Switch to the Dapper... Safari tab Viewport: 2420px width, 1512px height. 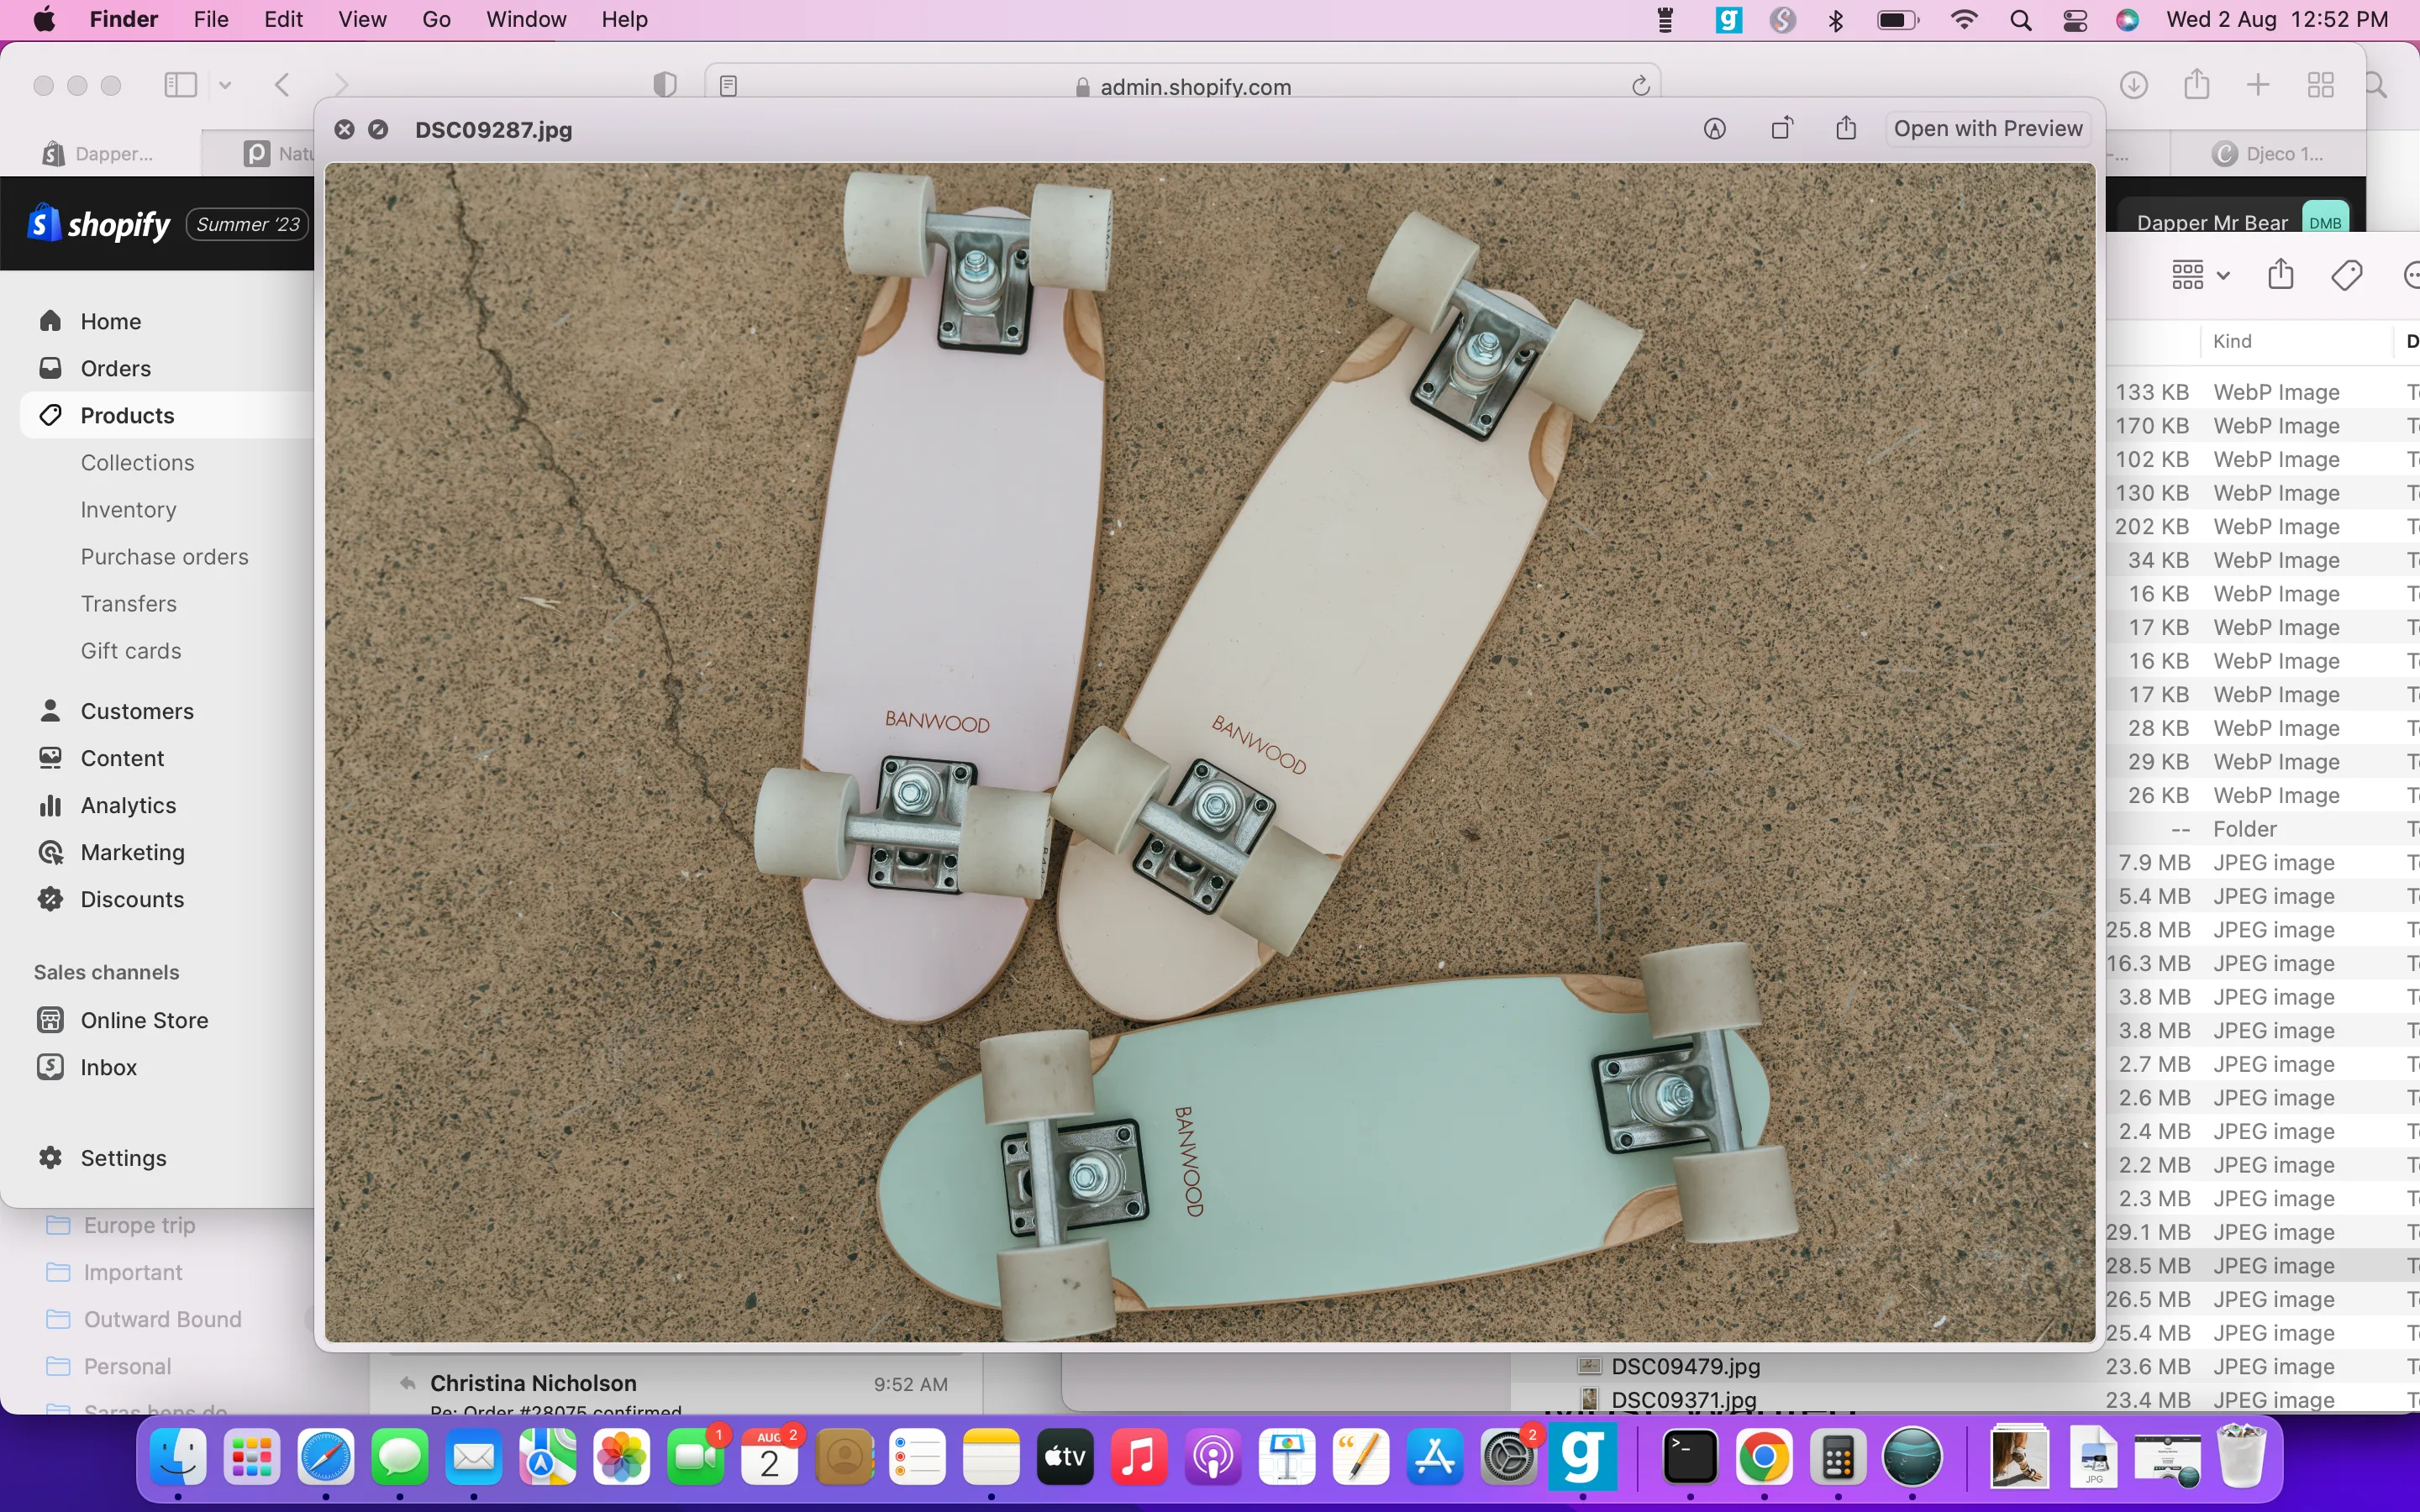(100, 153)
